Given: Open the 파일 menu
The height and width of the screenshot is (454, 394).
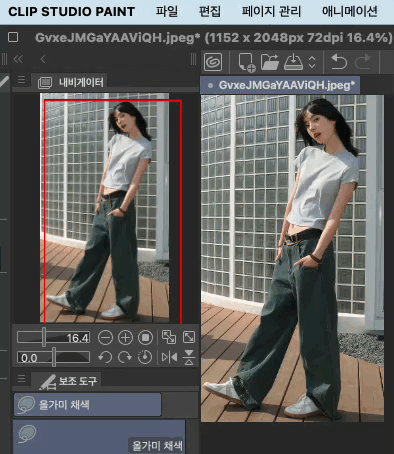Looking at the screenshot, I should (x=167, y=12).
